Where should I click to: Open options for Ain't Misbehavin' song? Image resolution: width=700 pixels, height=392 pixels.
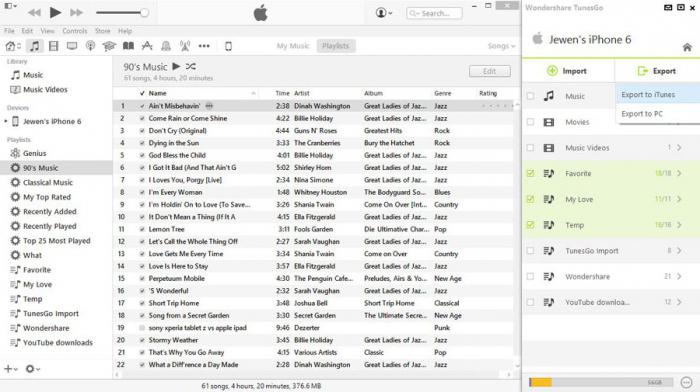pos(209,106)
